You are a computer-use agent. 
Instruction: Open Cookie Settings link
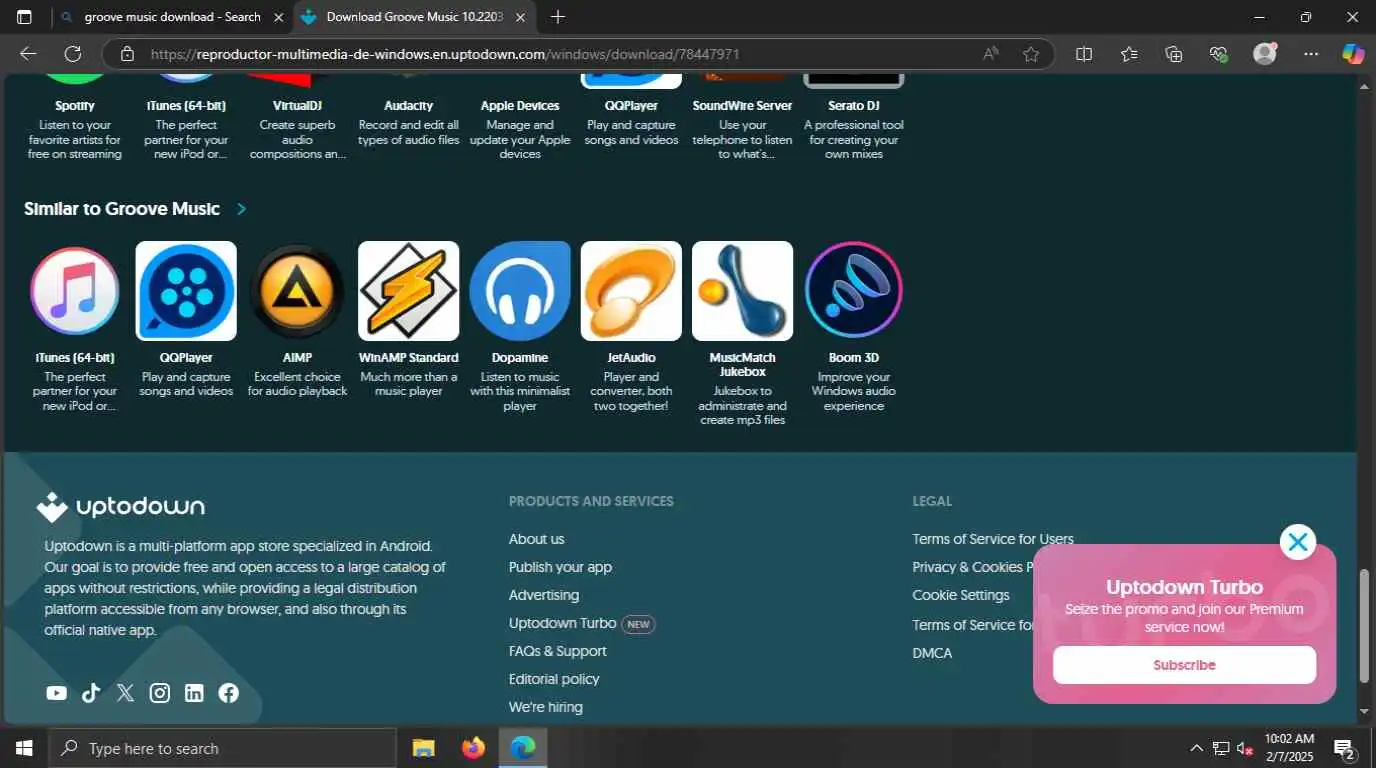[961, 595]
